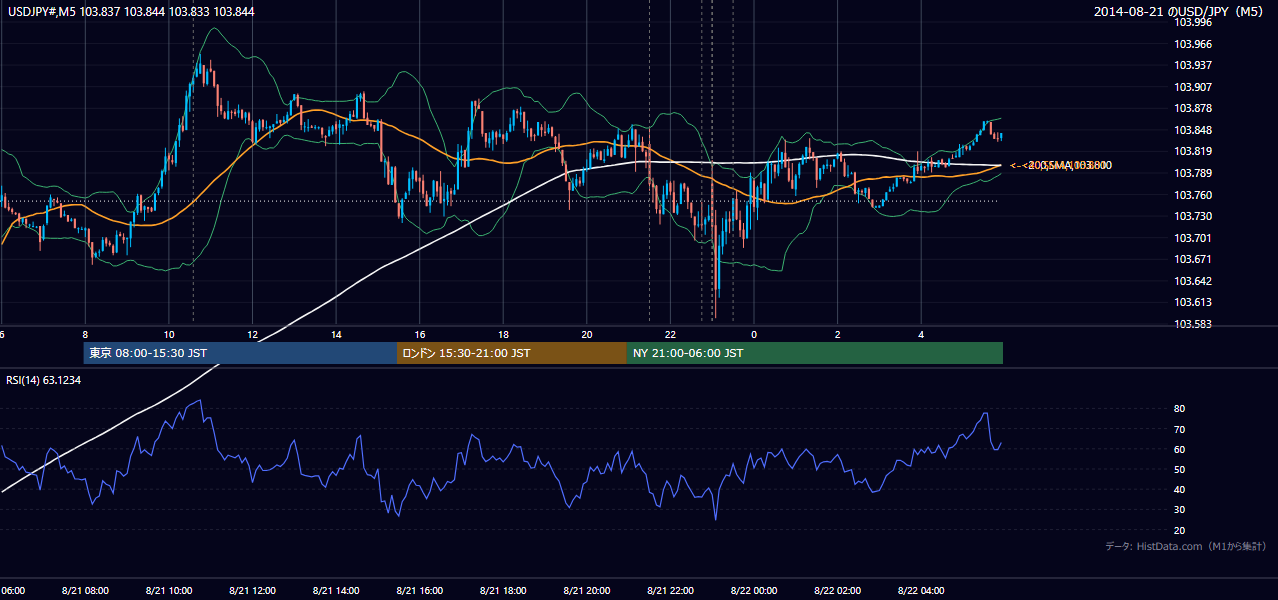The height and width of the screenshot is (600, 1278).
Task: Click the 103.789 price axis label
Action: (1194, 174)
